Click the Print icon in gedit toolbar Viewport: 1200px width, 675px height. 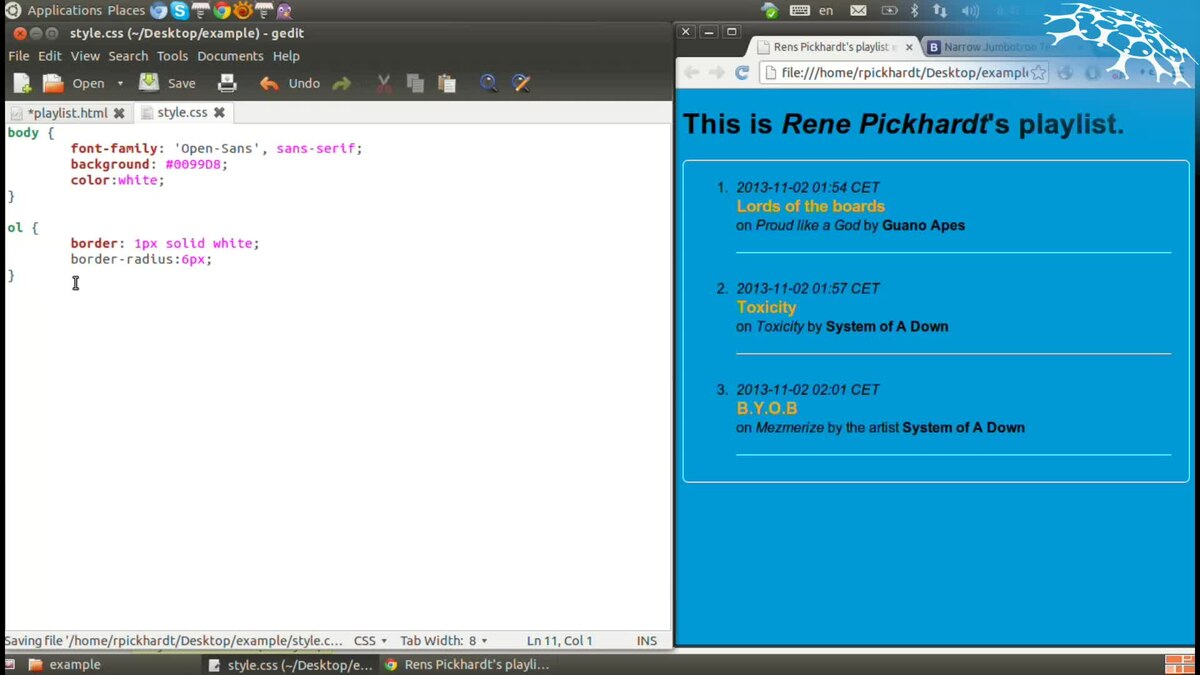(x=227, y=84)
